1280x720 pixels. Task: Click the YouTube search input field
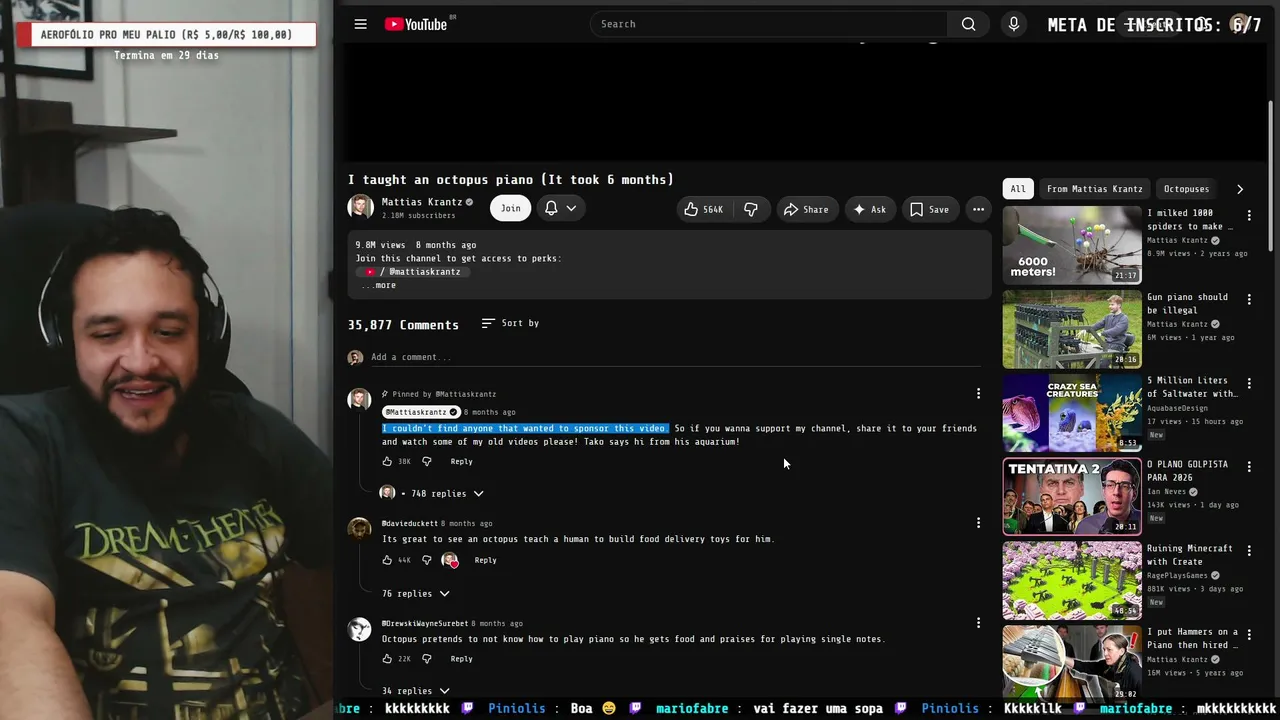click(769, 24)
